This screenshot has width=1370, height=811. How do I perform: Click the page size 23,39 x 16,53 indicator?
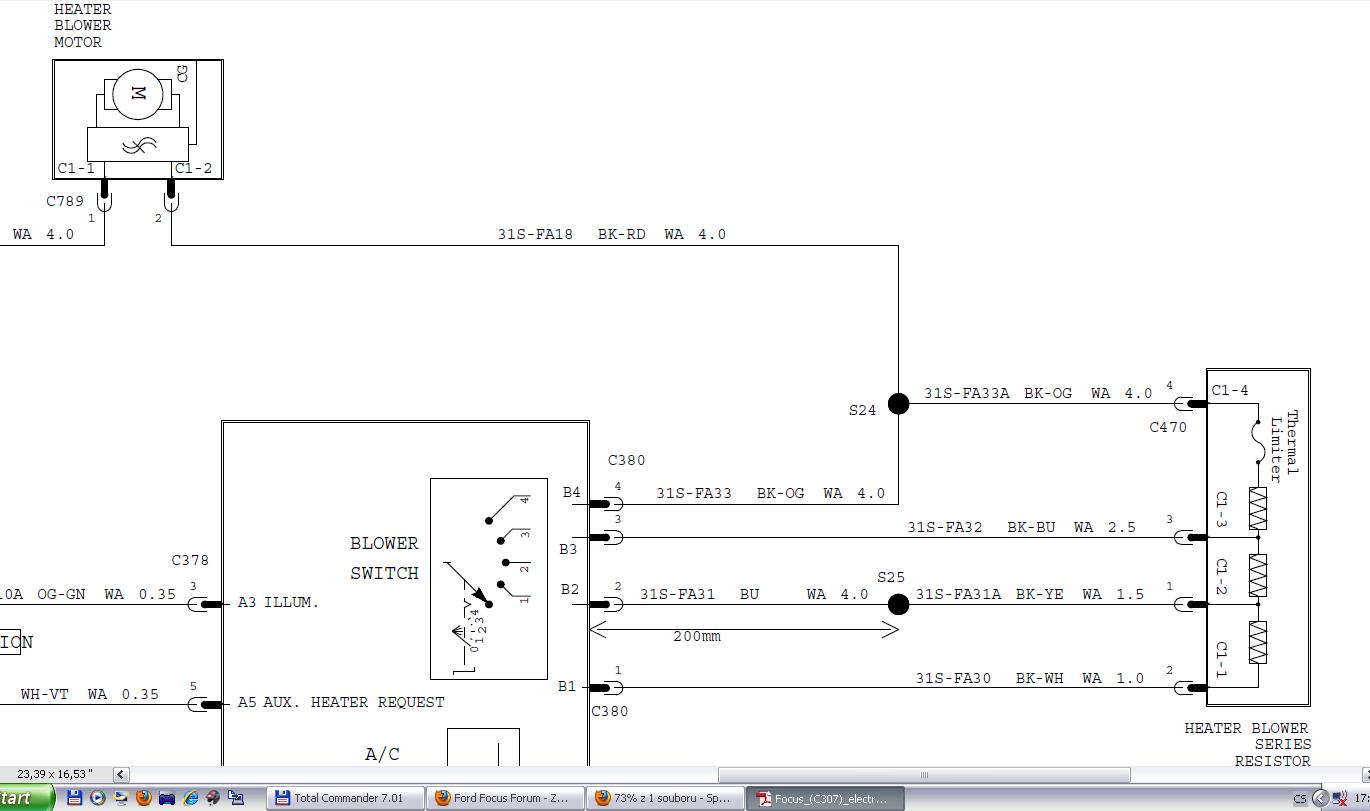55,774
